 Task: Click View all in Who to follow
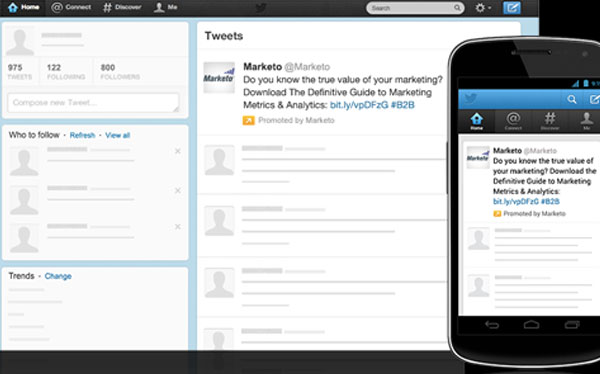(x=117, y=135)
